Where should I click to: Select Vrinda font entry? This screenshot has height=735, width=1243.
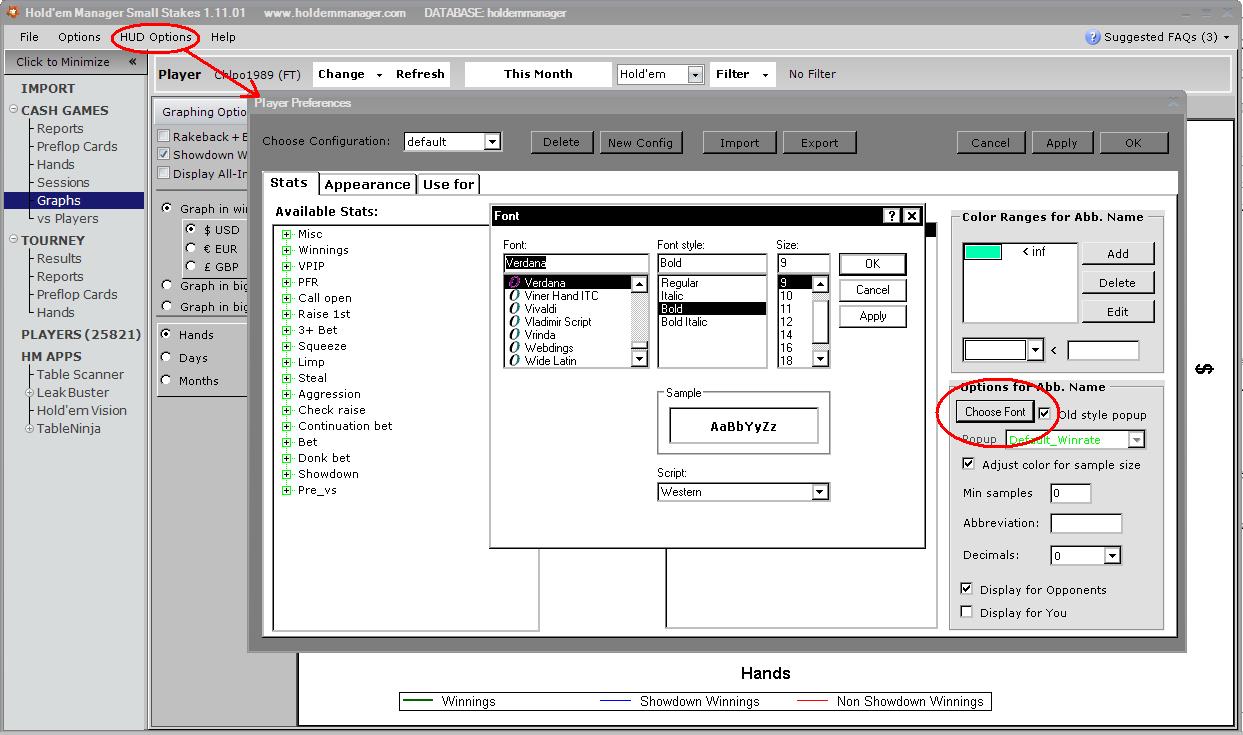pos(567,335)
